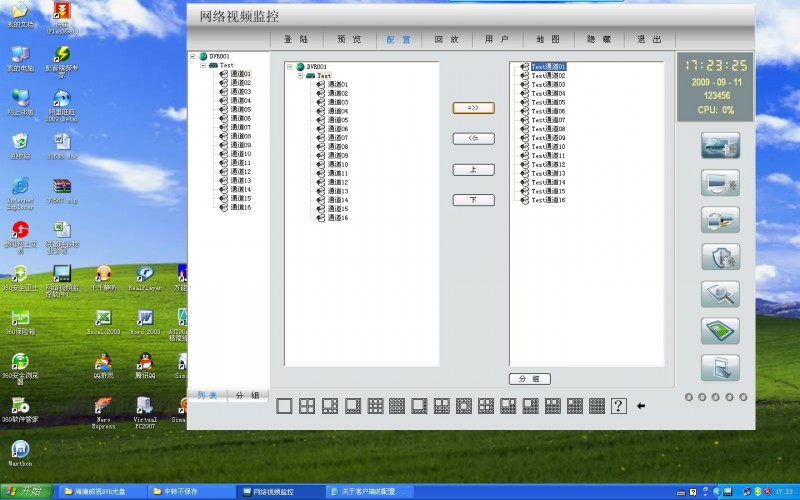Collapse the Test node in center device tree

point(301,76)
